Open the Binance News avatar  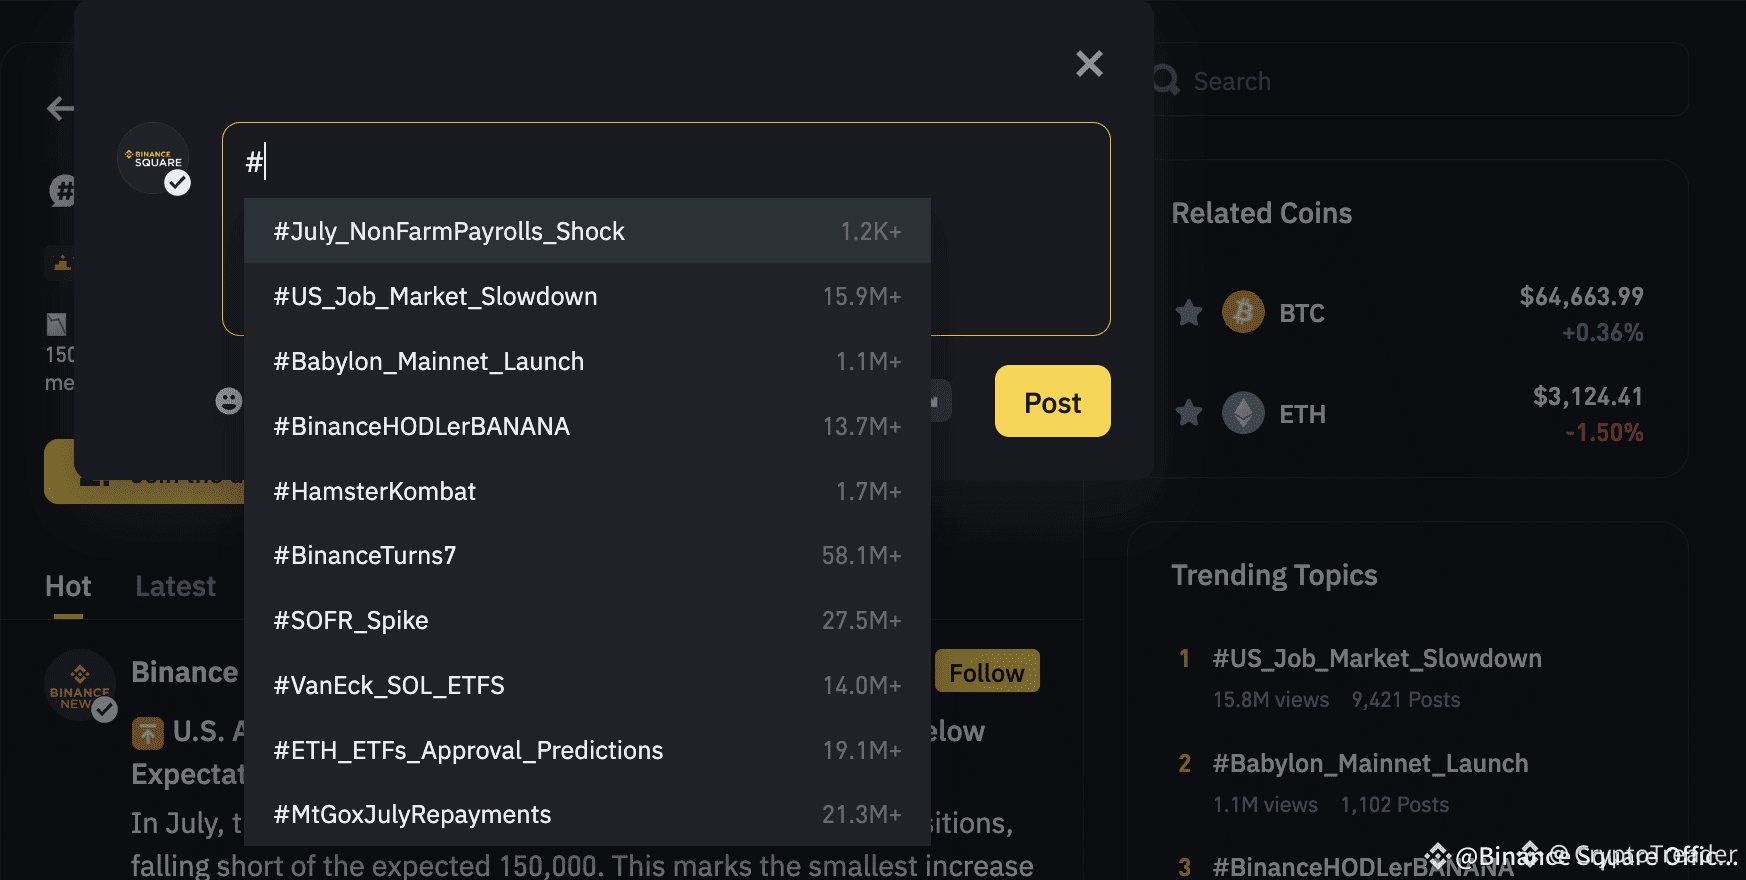80,686
